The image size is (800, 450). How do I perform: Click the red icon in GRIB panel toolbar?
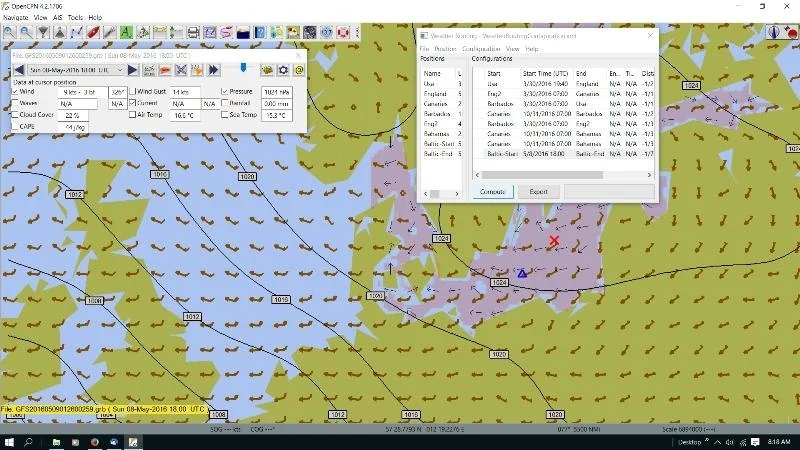tap(165, 70)
